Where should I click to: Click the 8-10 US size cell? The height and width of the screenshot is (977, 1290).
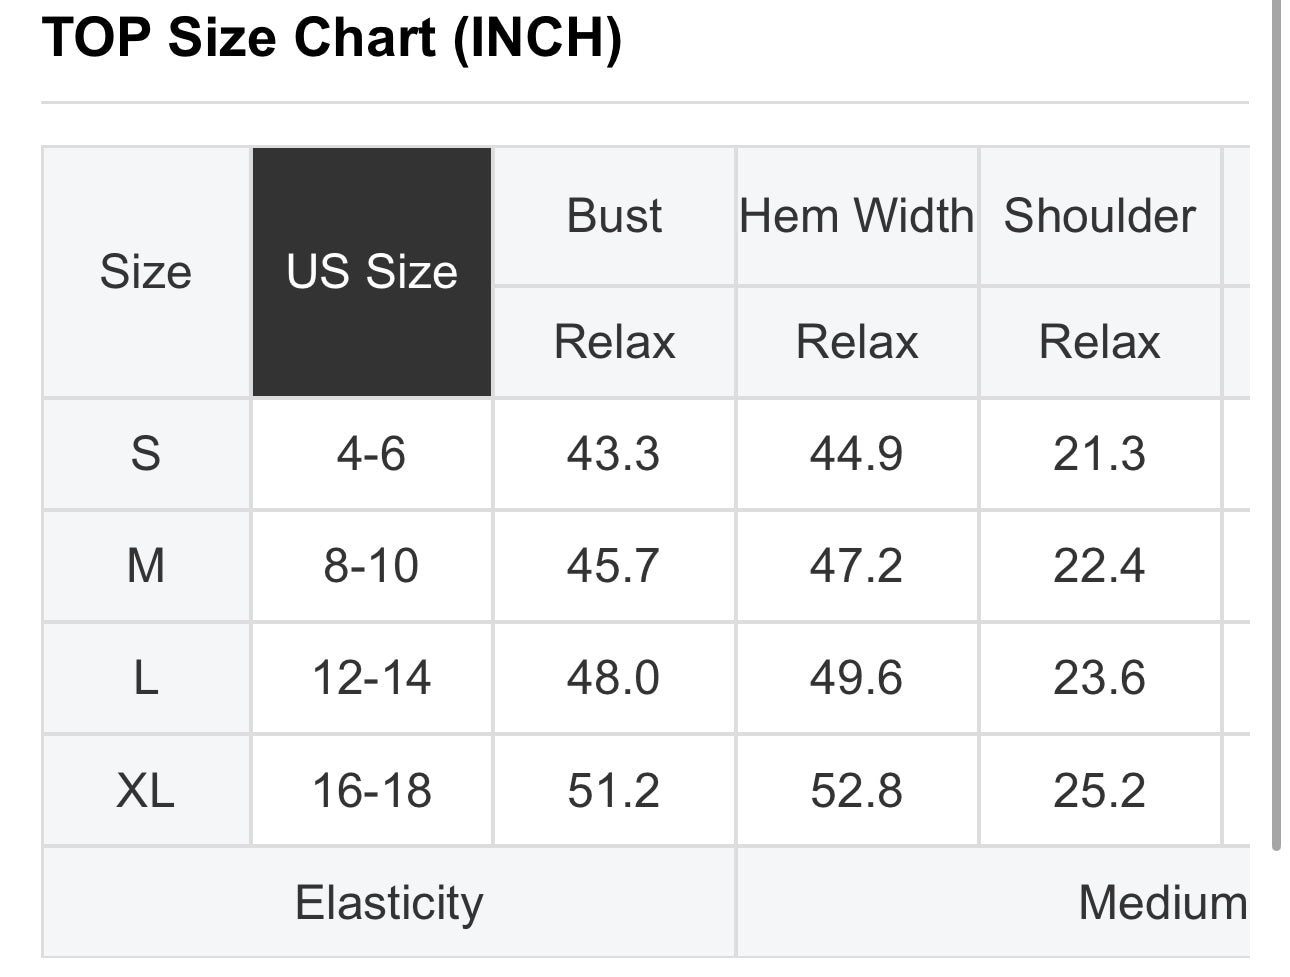(x=372, y=566)
